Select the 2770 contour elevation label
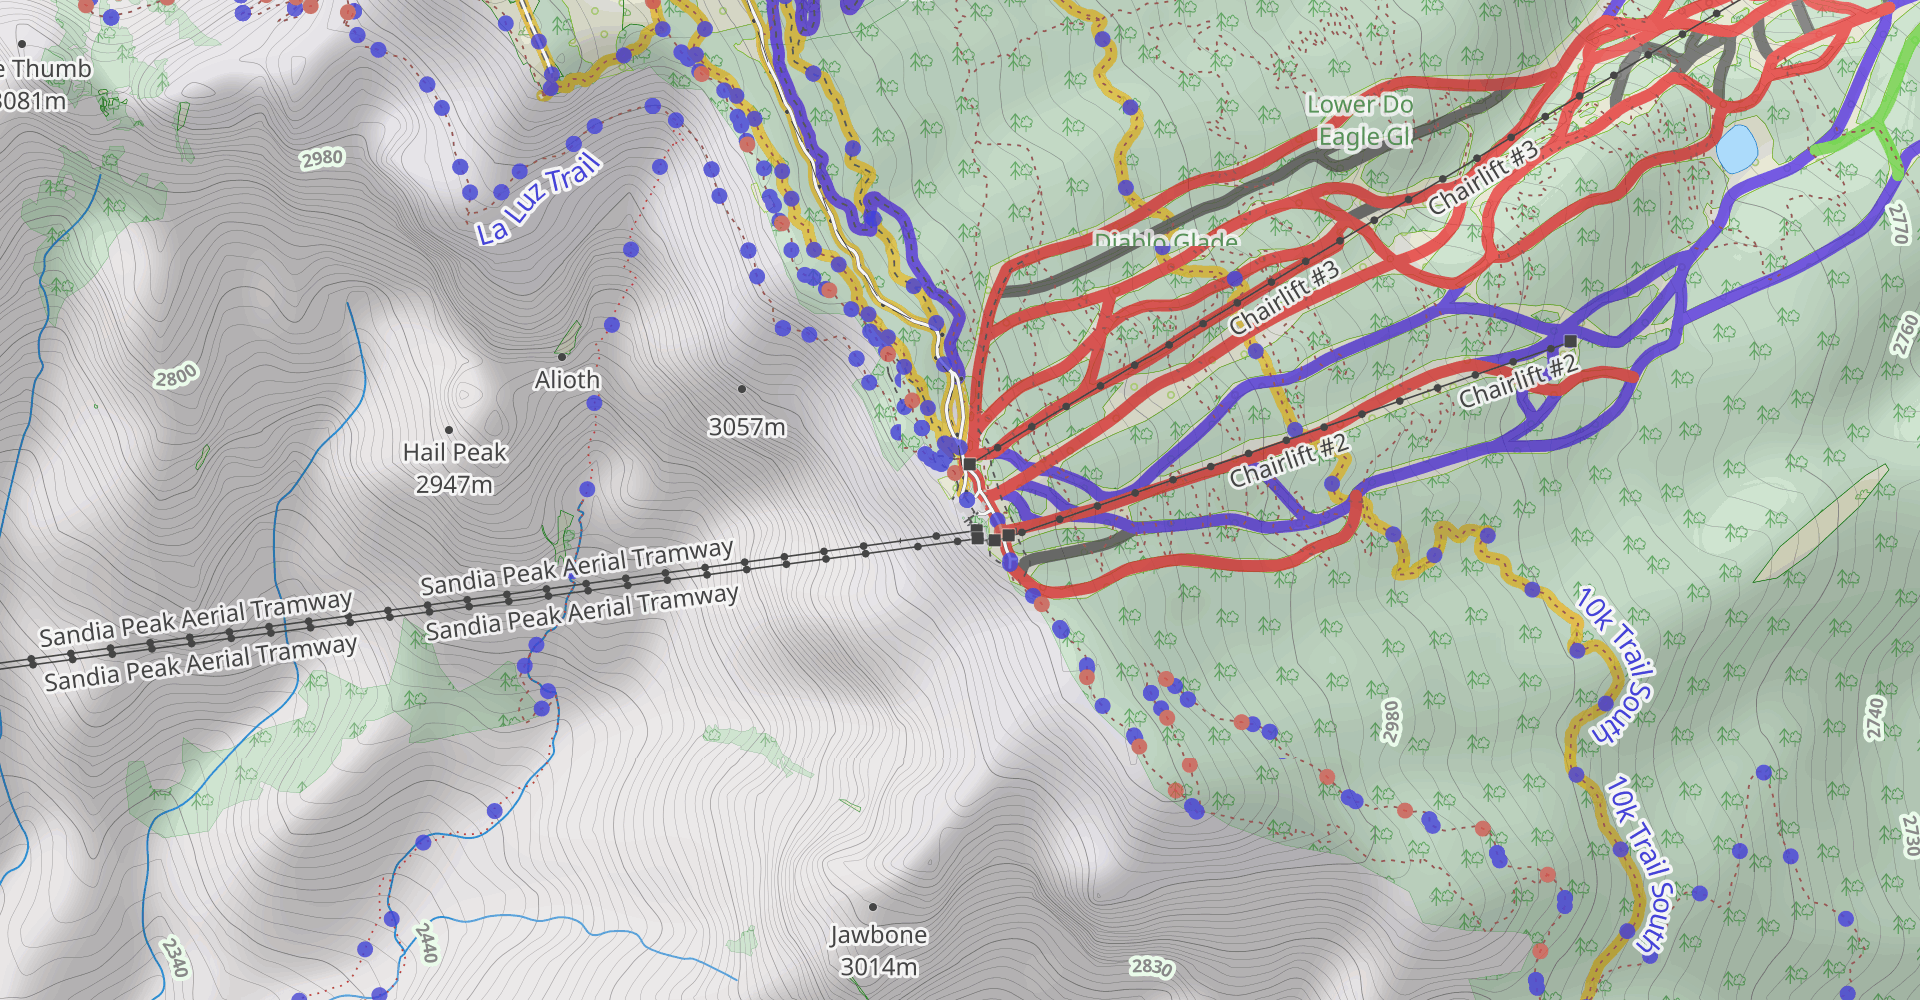The width and height of the screenshot is (1920, 1000). [x=1899, y=223]
